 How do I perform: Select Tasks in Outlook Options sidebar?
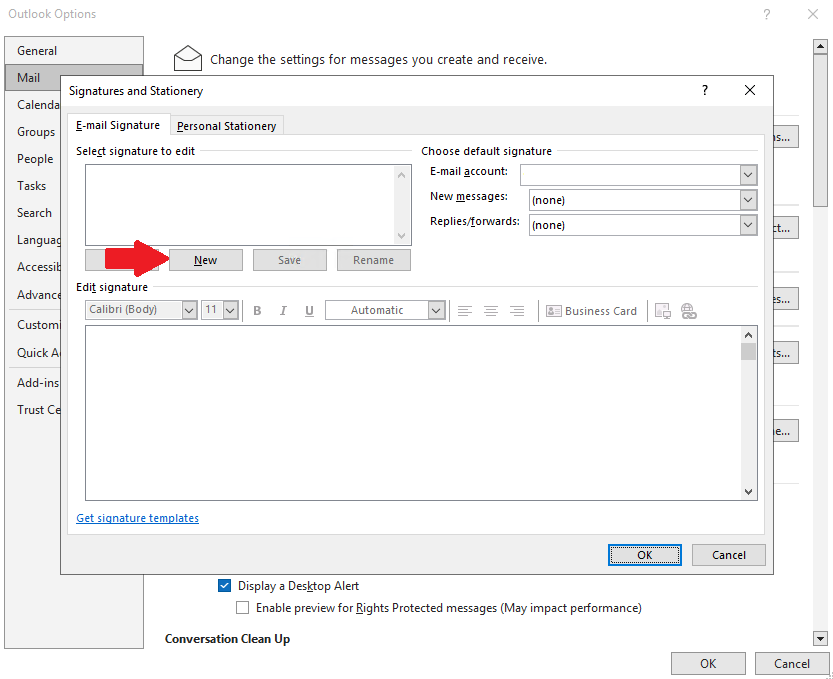(33, 185)
